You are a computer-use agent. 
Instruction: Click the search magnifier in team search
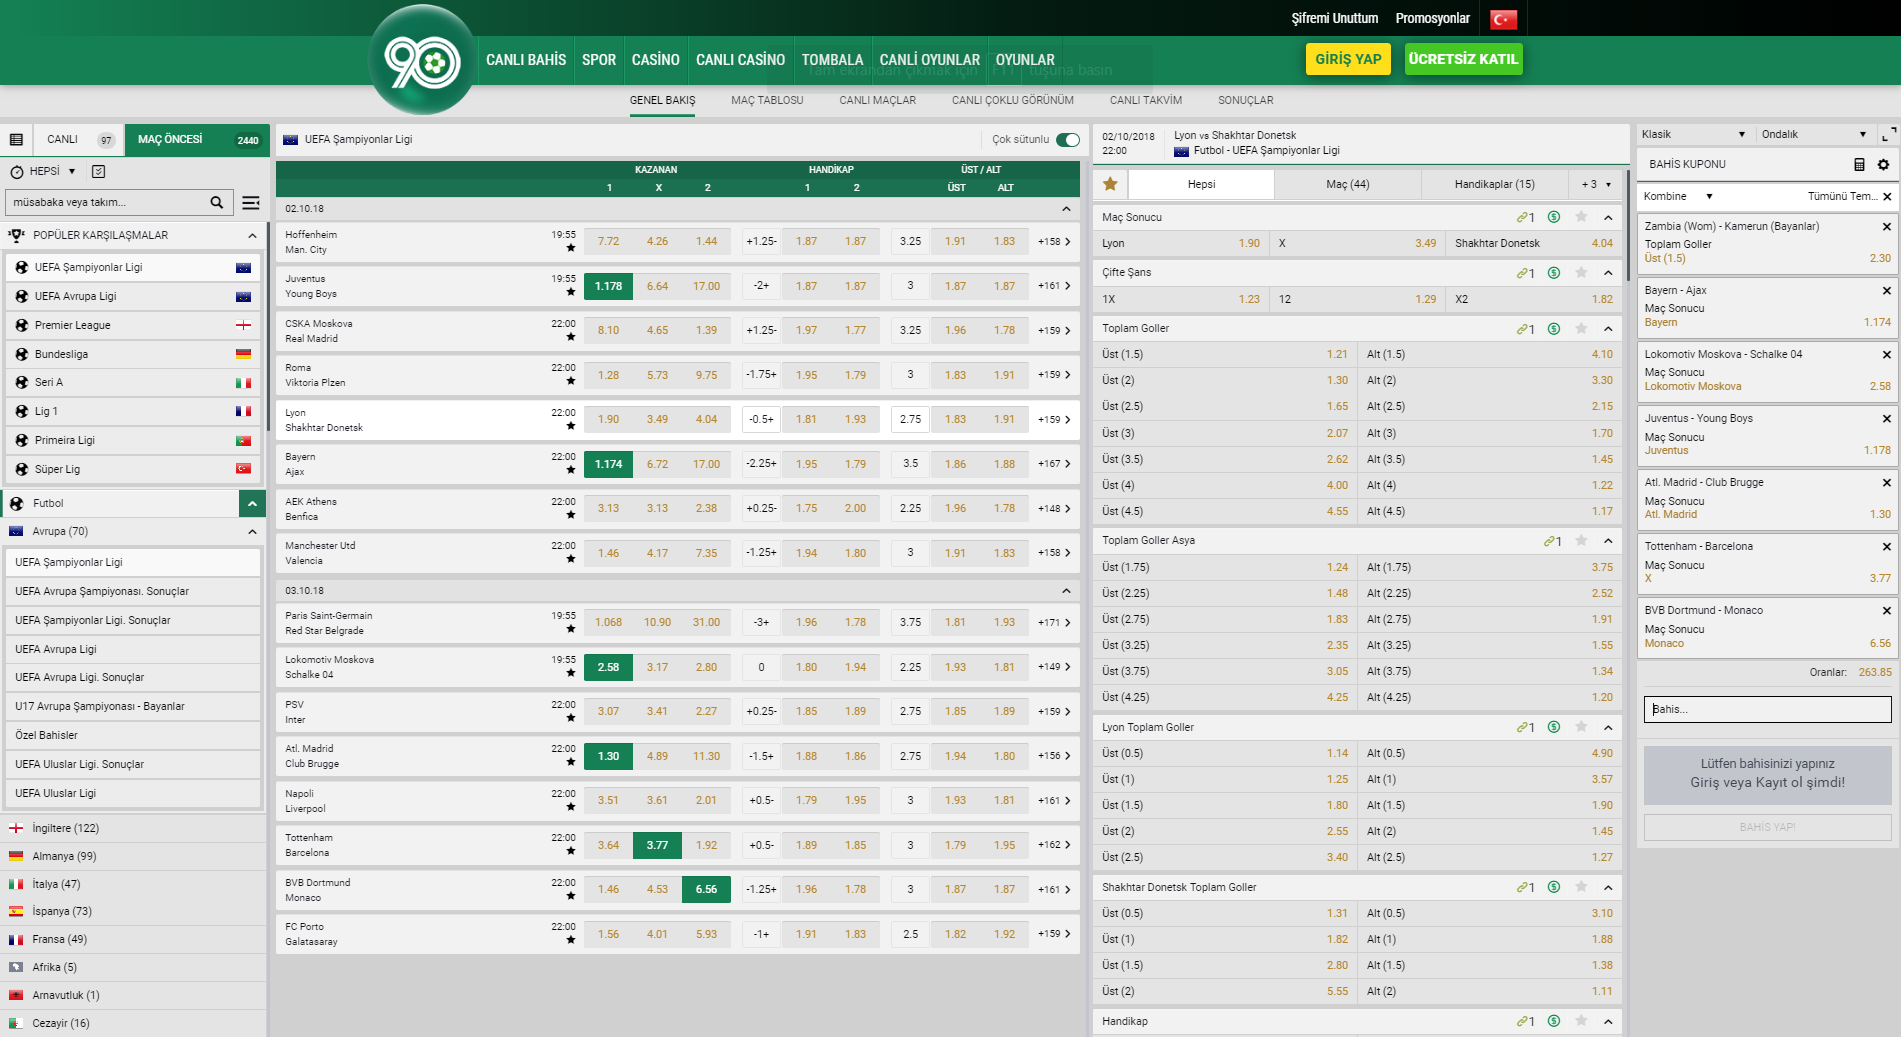[x=216, y=203]
